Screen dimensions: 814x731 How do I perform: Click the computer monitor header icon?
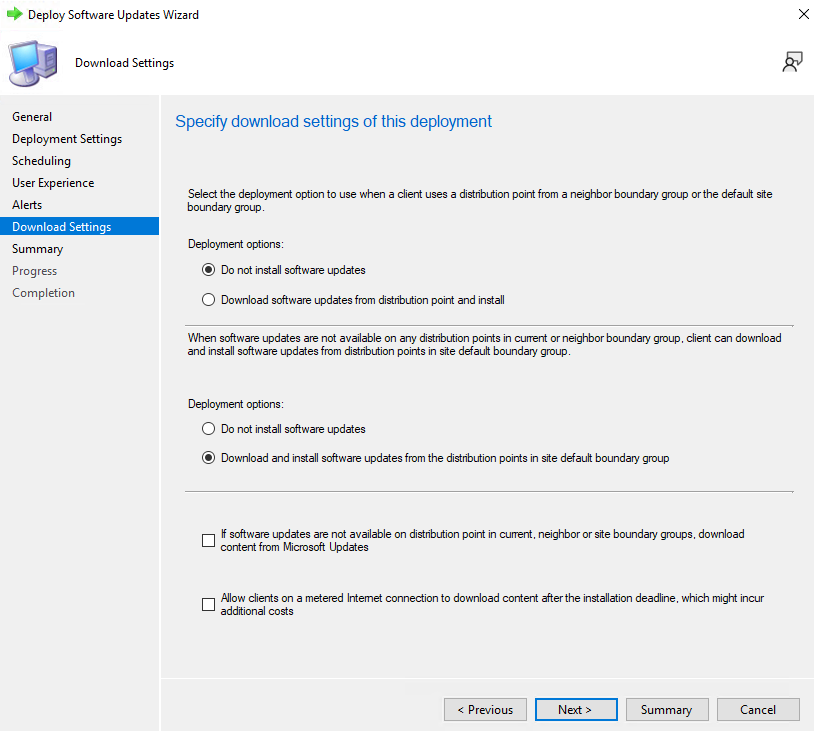pyautogui.click(x=33, y=63)
